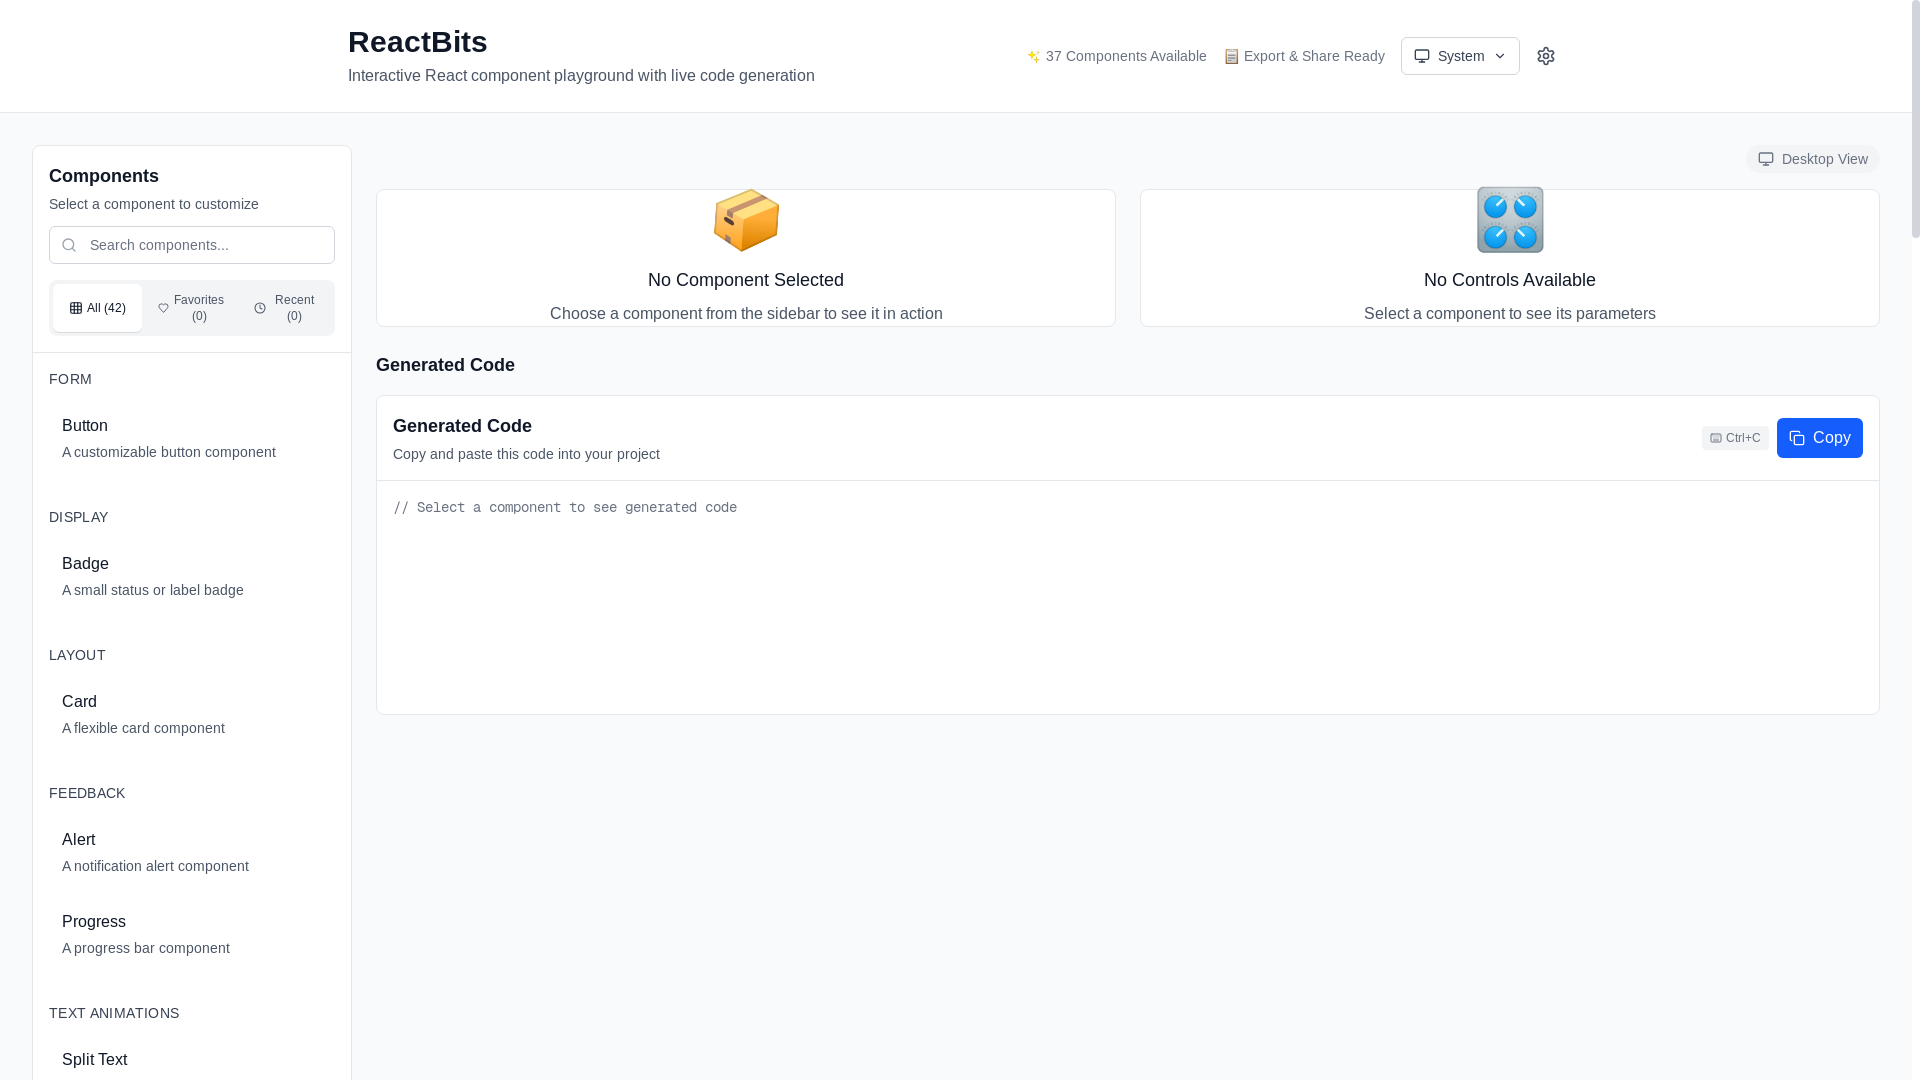Click the package box emoji icon

click(746, 220)
